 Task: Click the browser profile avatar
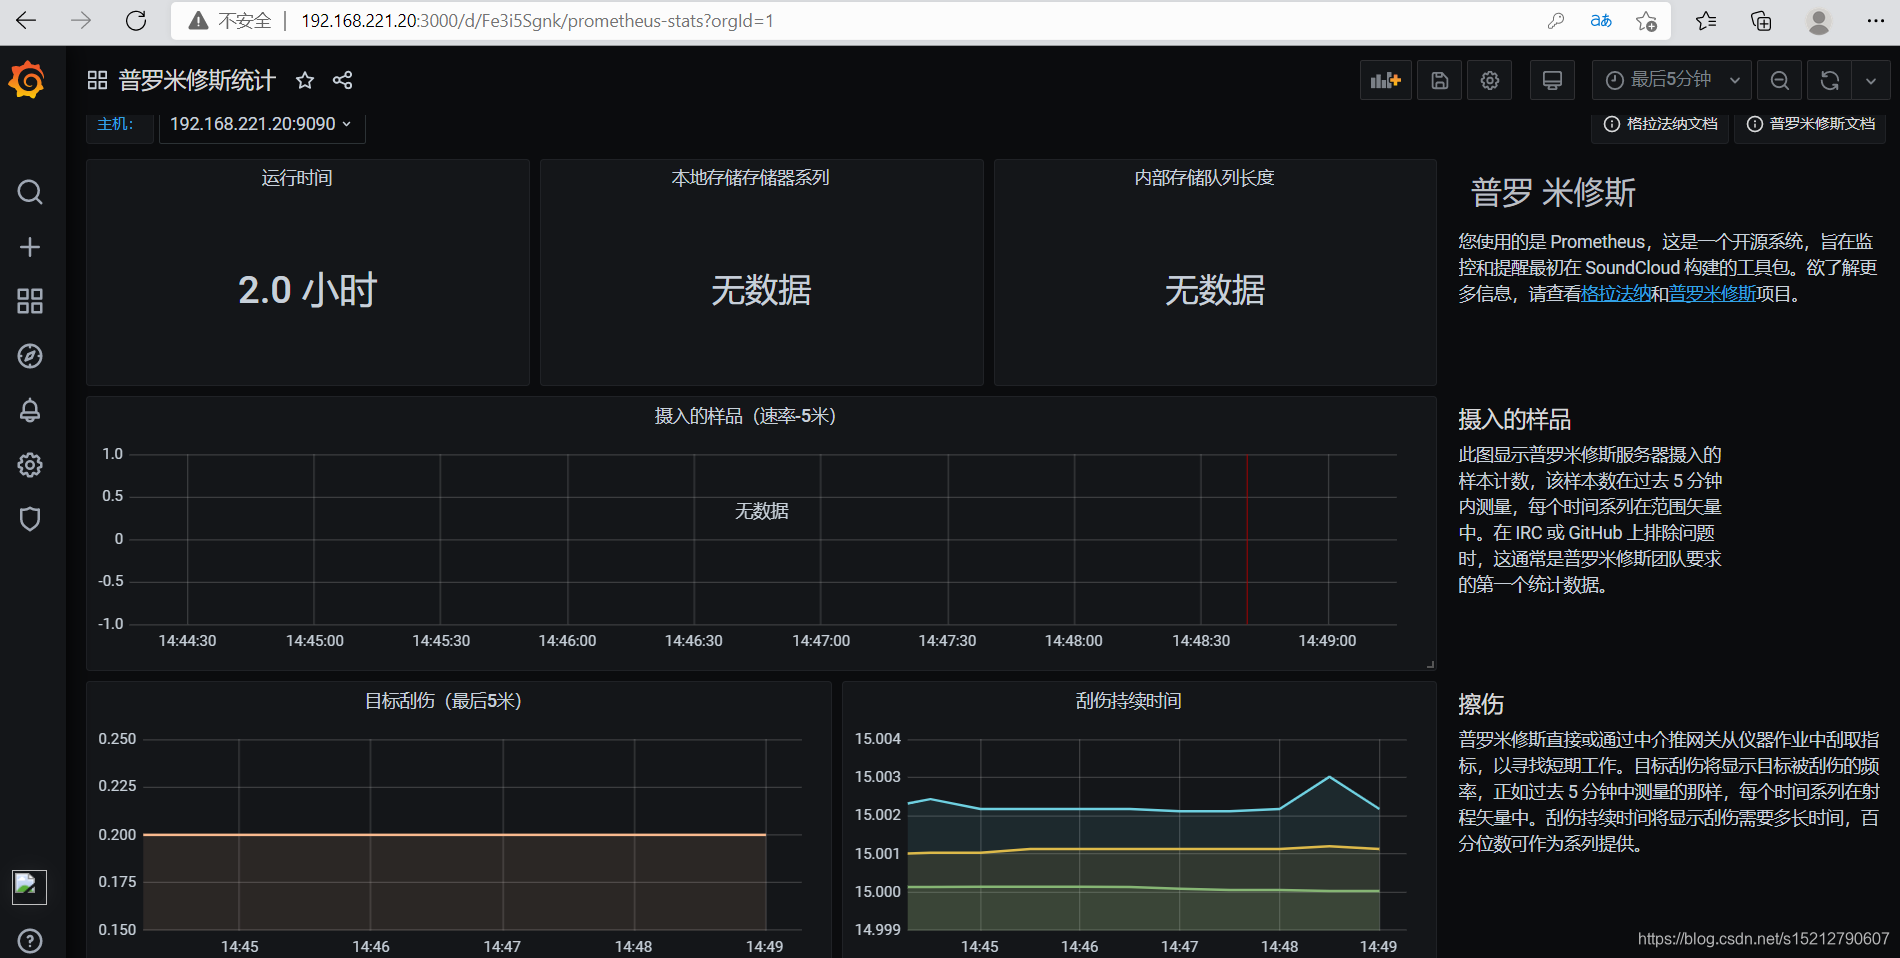tap(1819, 21)
